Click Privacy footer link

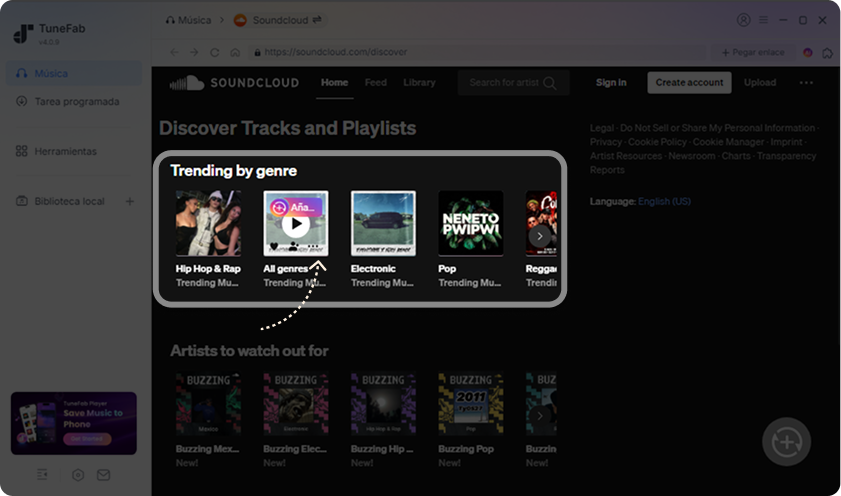pos(606,142)
